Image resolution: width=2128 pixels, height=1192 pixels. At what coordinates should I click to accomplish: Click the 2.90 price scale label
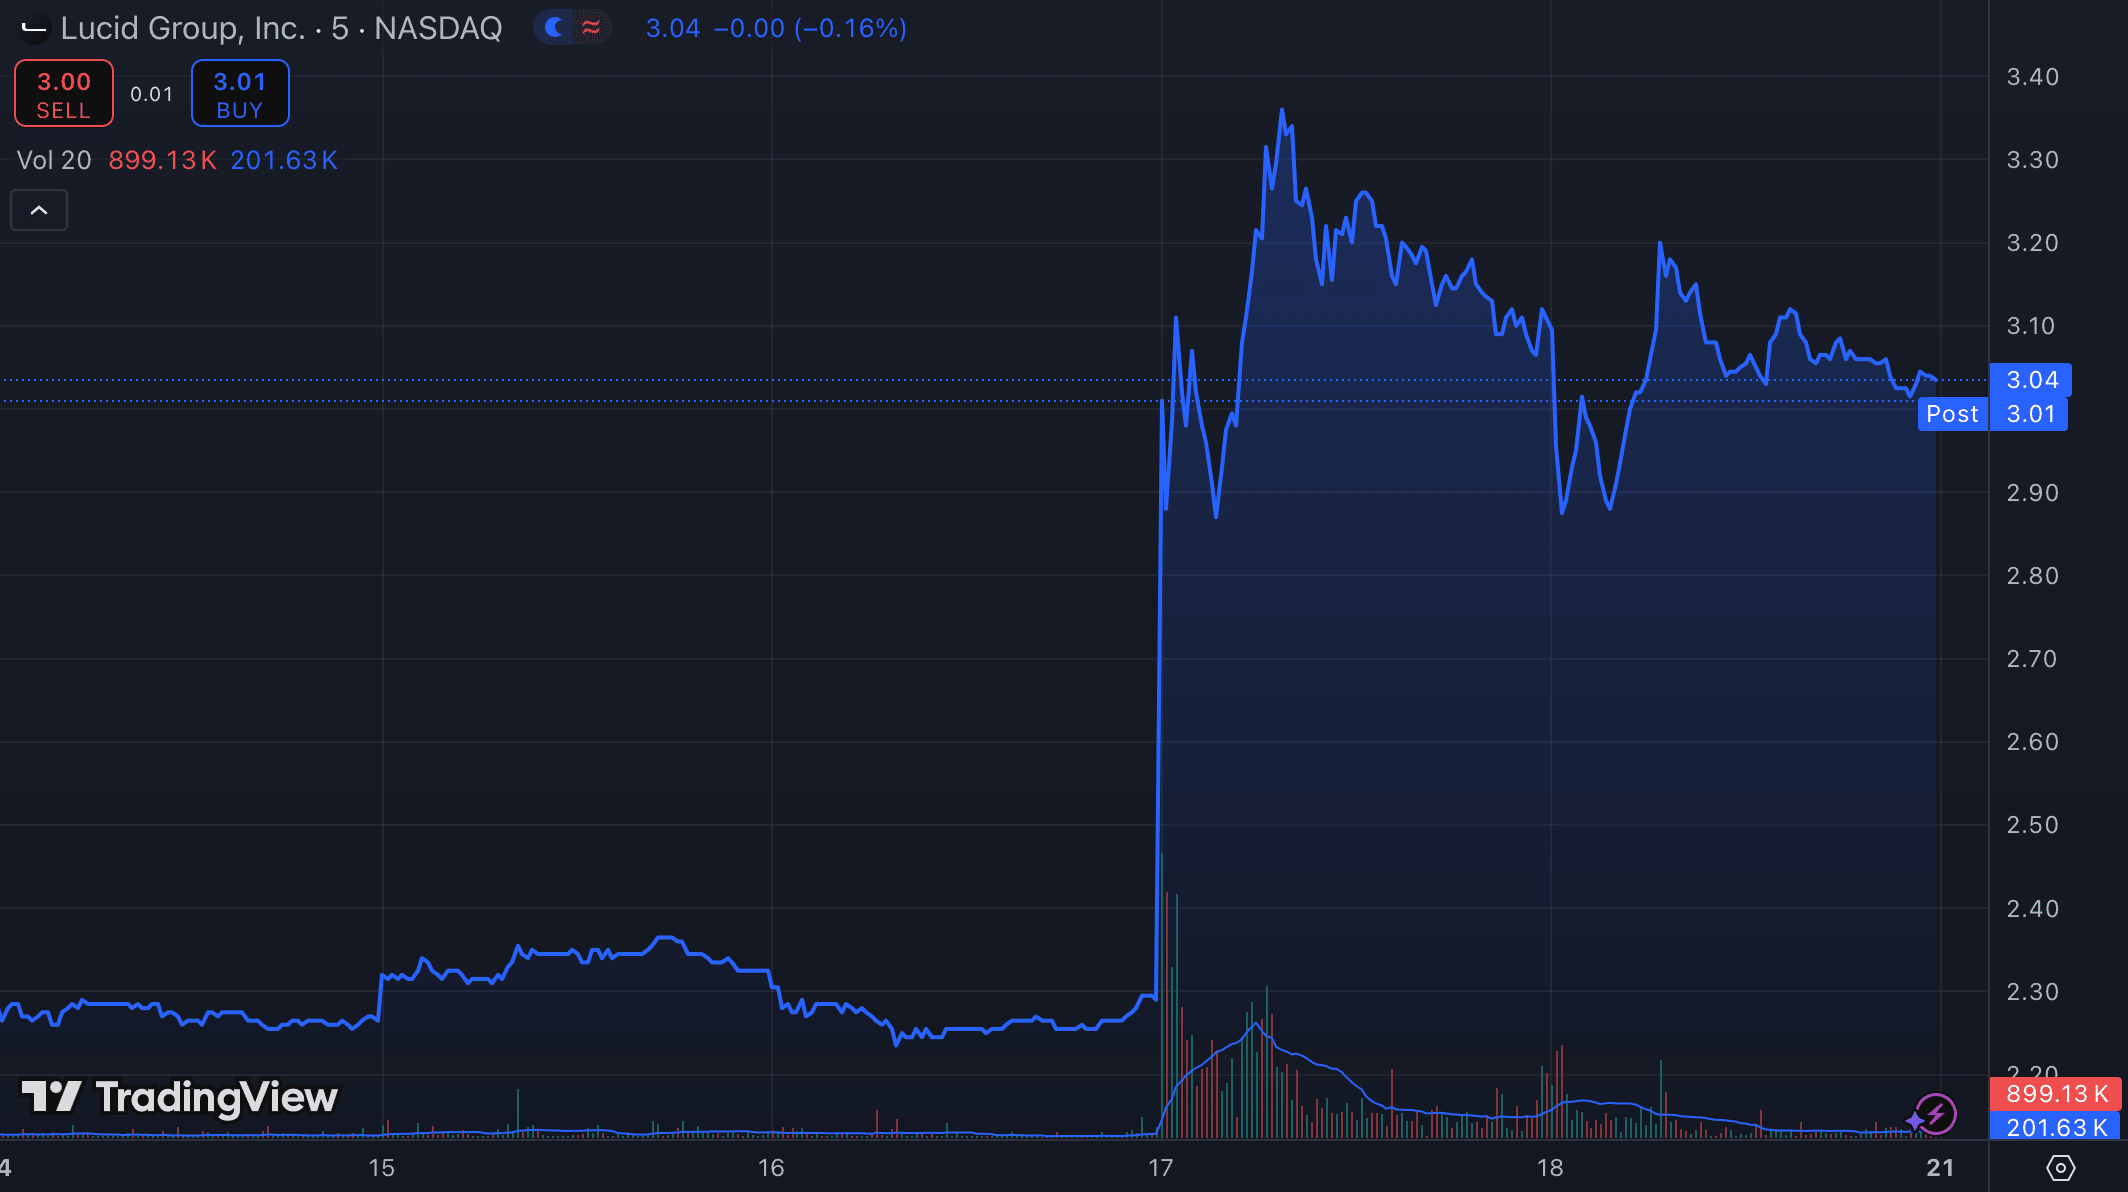coord(2033,492)
